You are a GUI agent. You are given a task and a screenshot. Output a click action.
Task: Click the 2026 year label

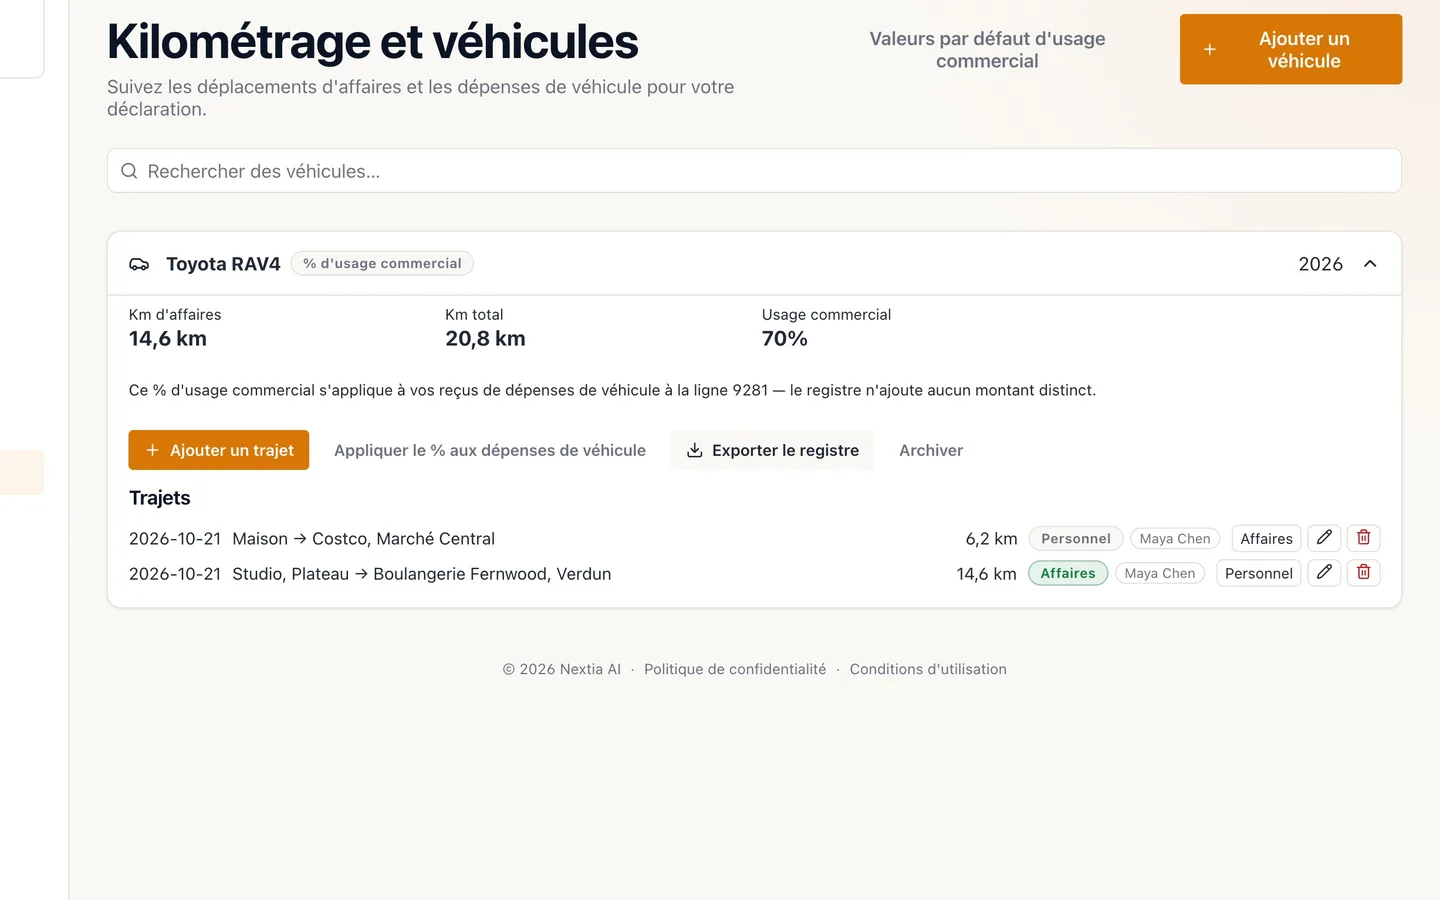(1320, 264)
